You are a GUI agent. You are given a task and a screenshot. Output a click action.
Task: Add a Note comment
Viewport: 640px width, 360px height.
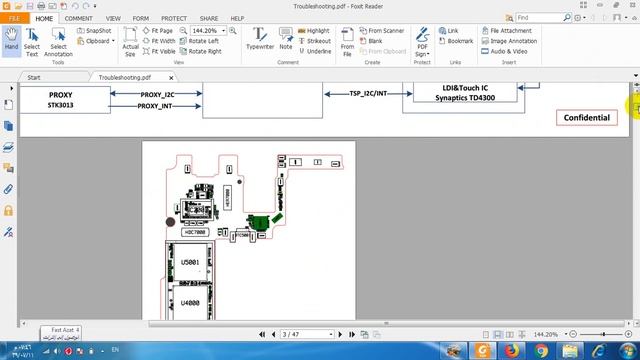(x=286, y=39)
